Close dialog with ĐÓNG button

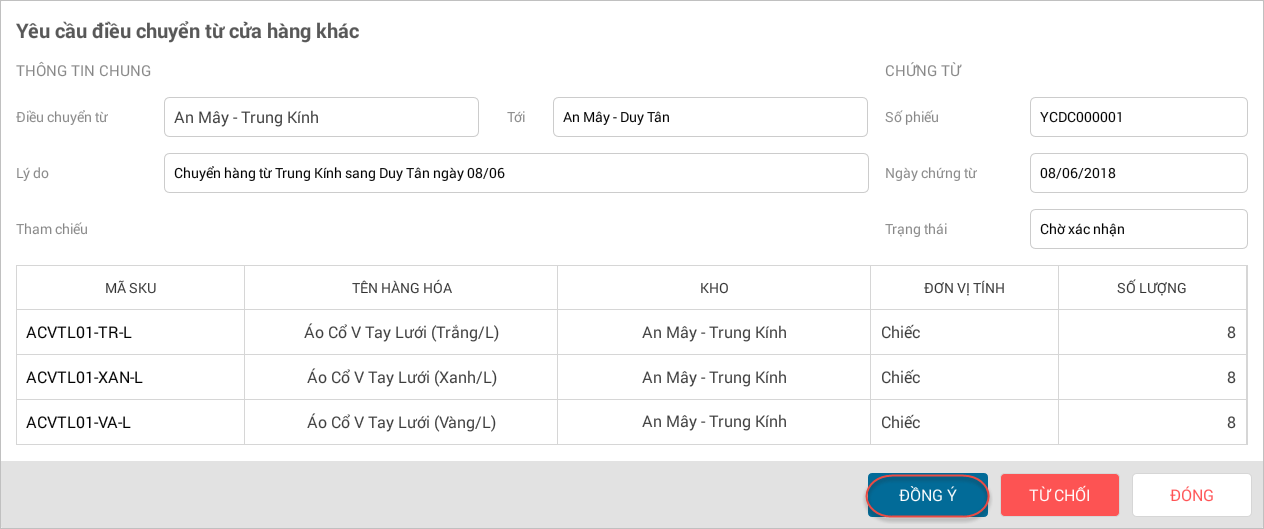pos(1191,495)
